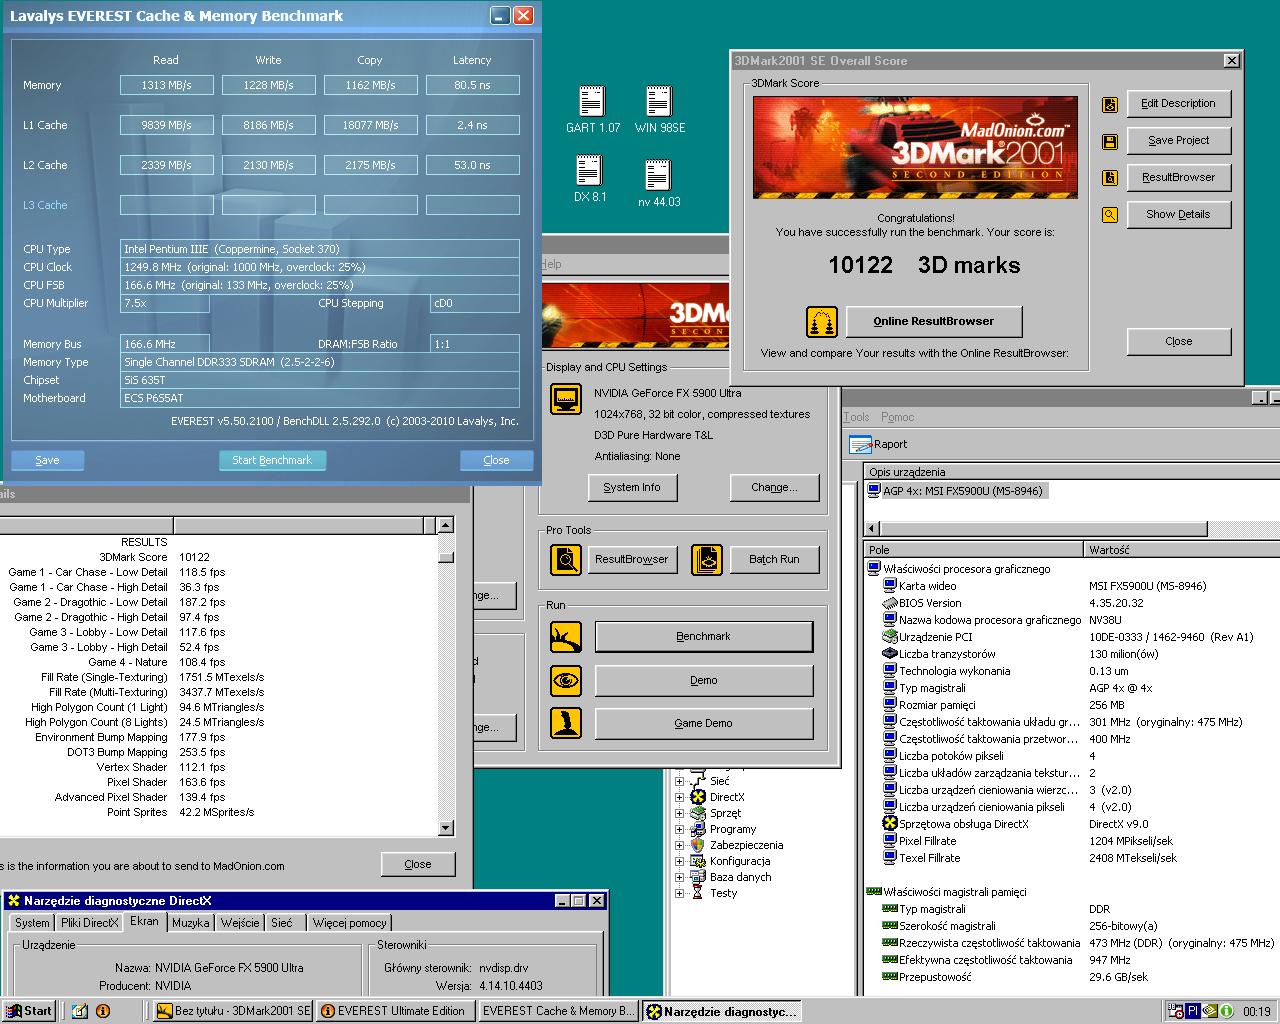Screen dimensions: 1280x1024
Task: Click Batch Run icon in Pro Tools
Action: tap(706, 559)
